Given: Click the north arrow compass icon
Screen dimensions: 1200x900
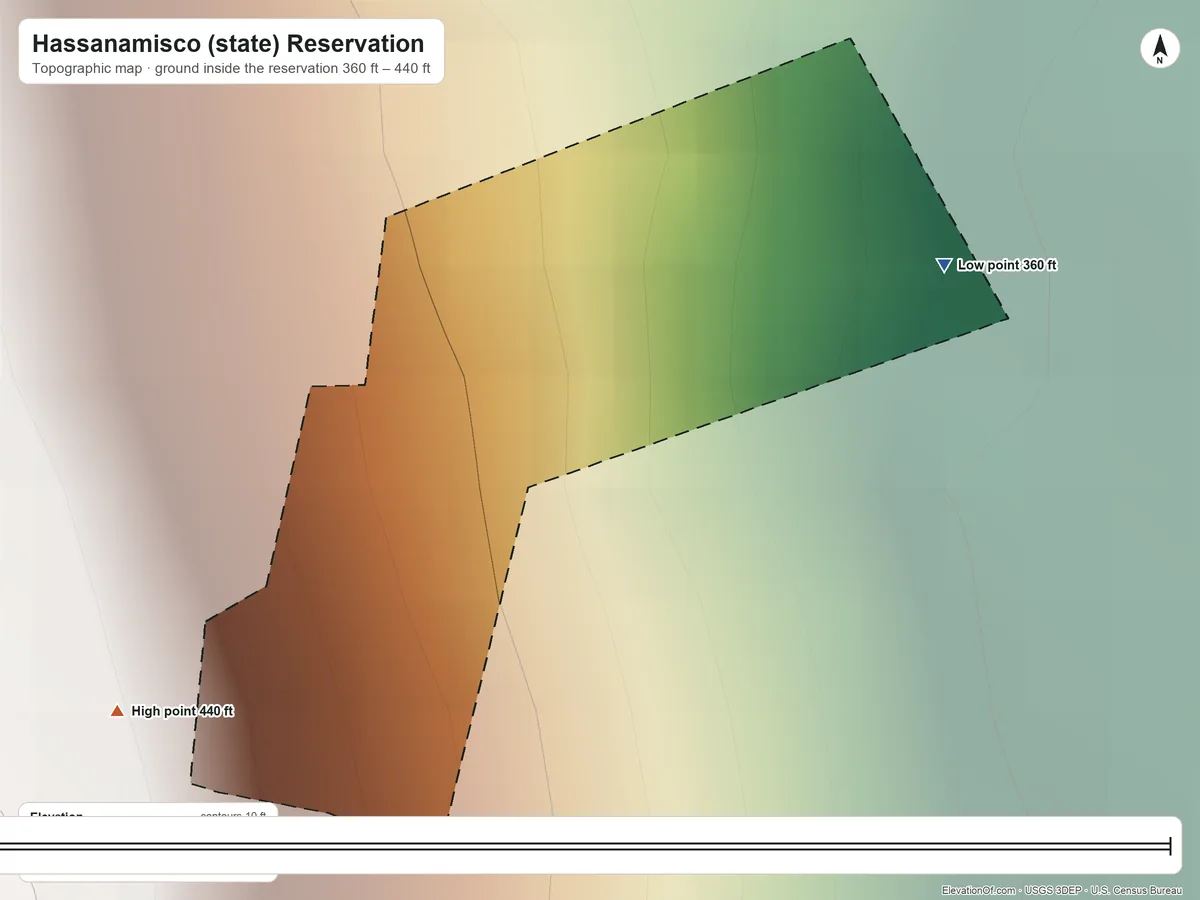Looking at the screenshot, I should click(1160, 49).
